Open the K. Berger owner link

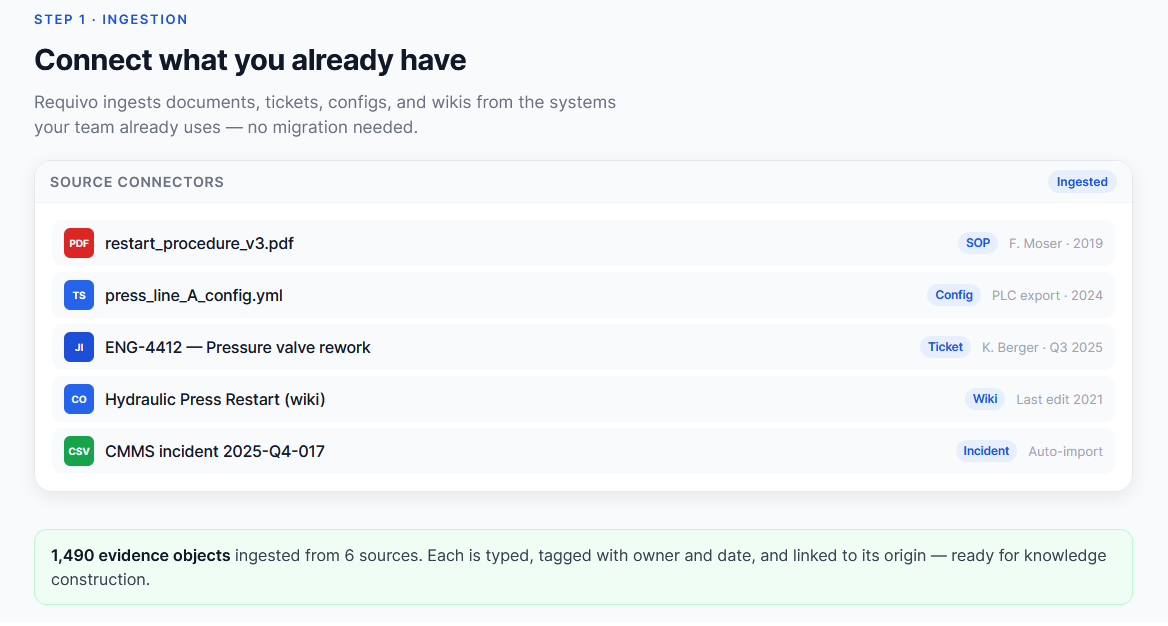click(1009, 347)
